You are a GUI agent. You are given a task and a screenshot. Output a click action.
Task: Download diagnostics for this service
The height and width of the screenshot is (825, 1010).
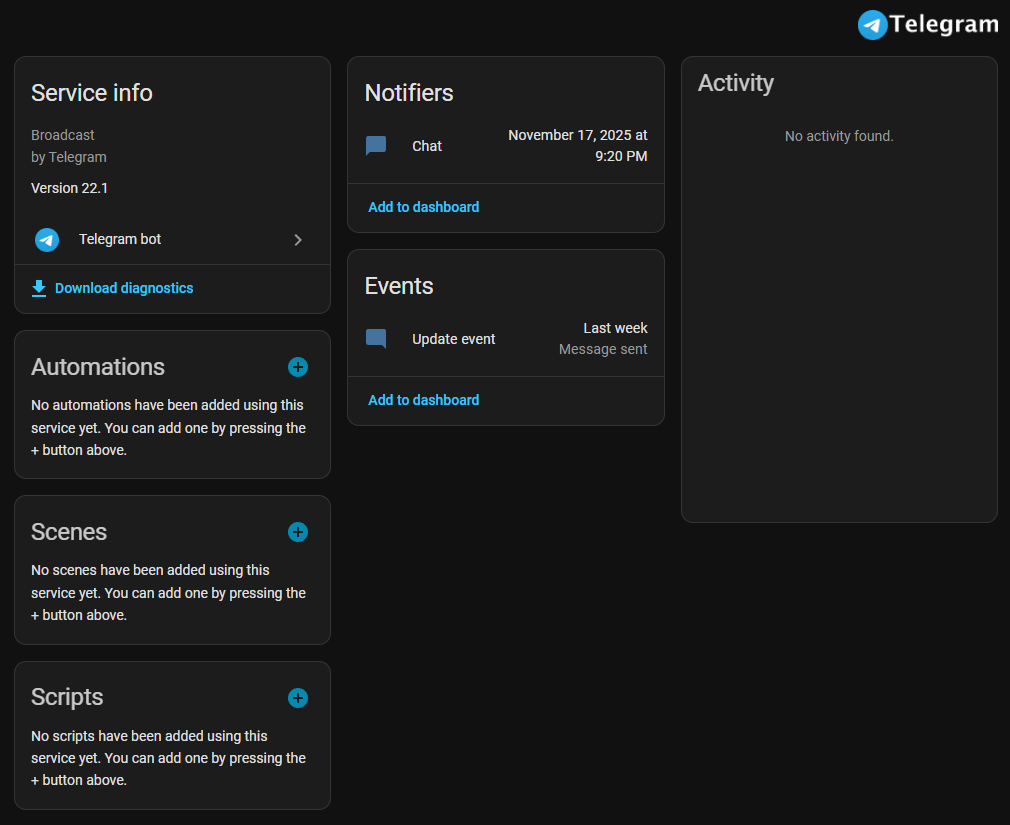(x=124, y=288)
